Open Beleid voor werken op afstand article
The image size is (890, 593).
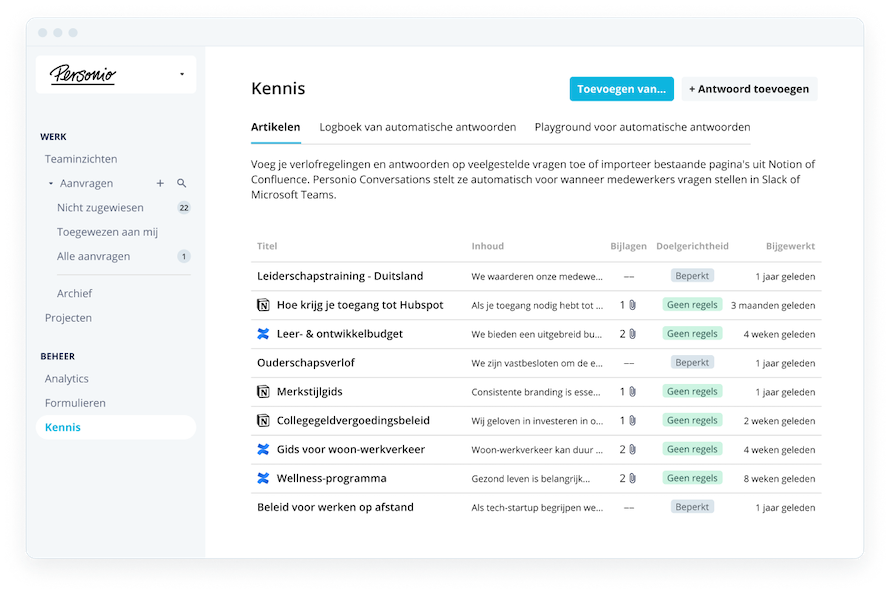coord(335,508)
